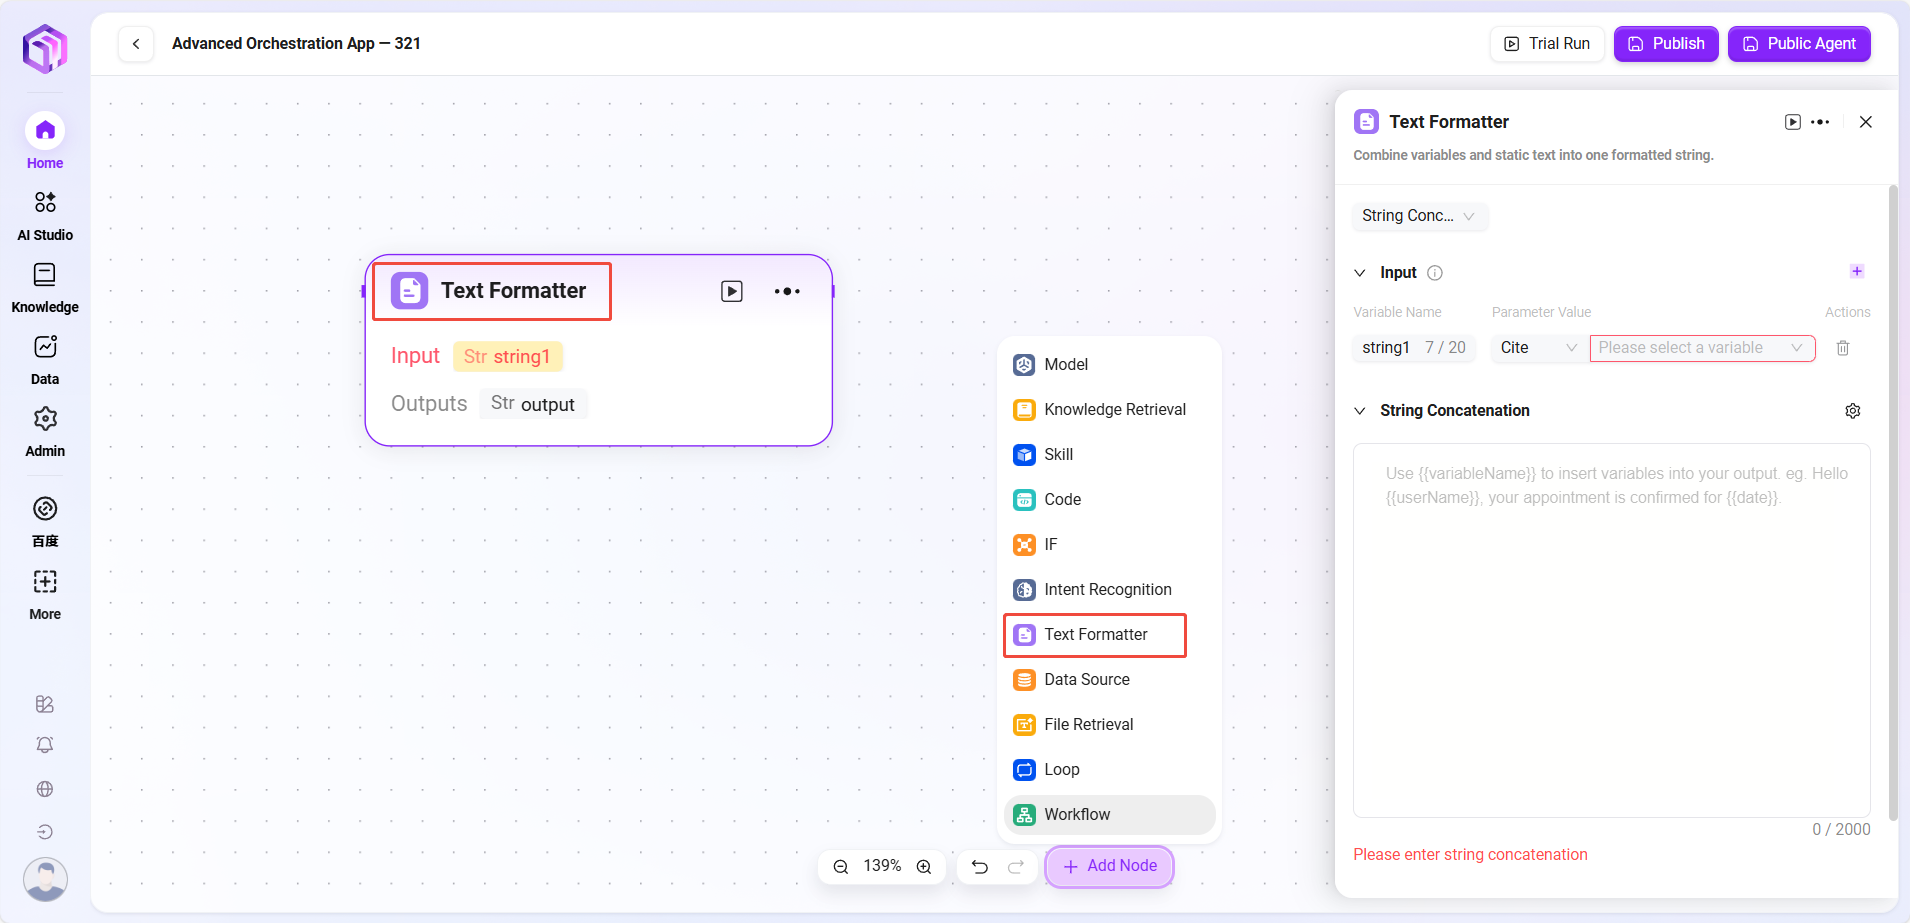Collapse the String Concatenation section
The height and width of the screenshot is (923, 1910).
(1360, 411)
